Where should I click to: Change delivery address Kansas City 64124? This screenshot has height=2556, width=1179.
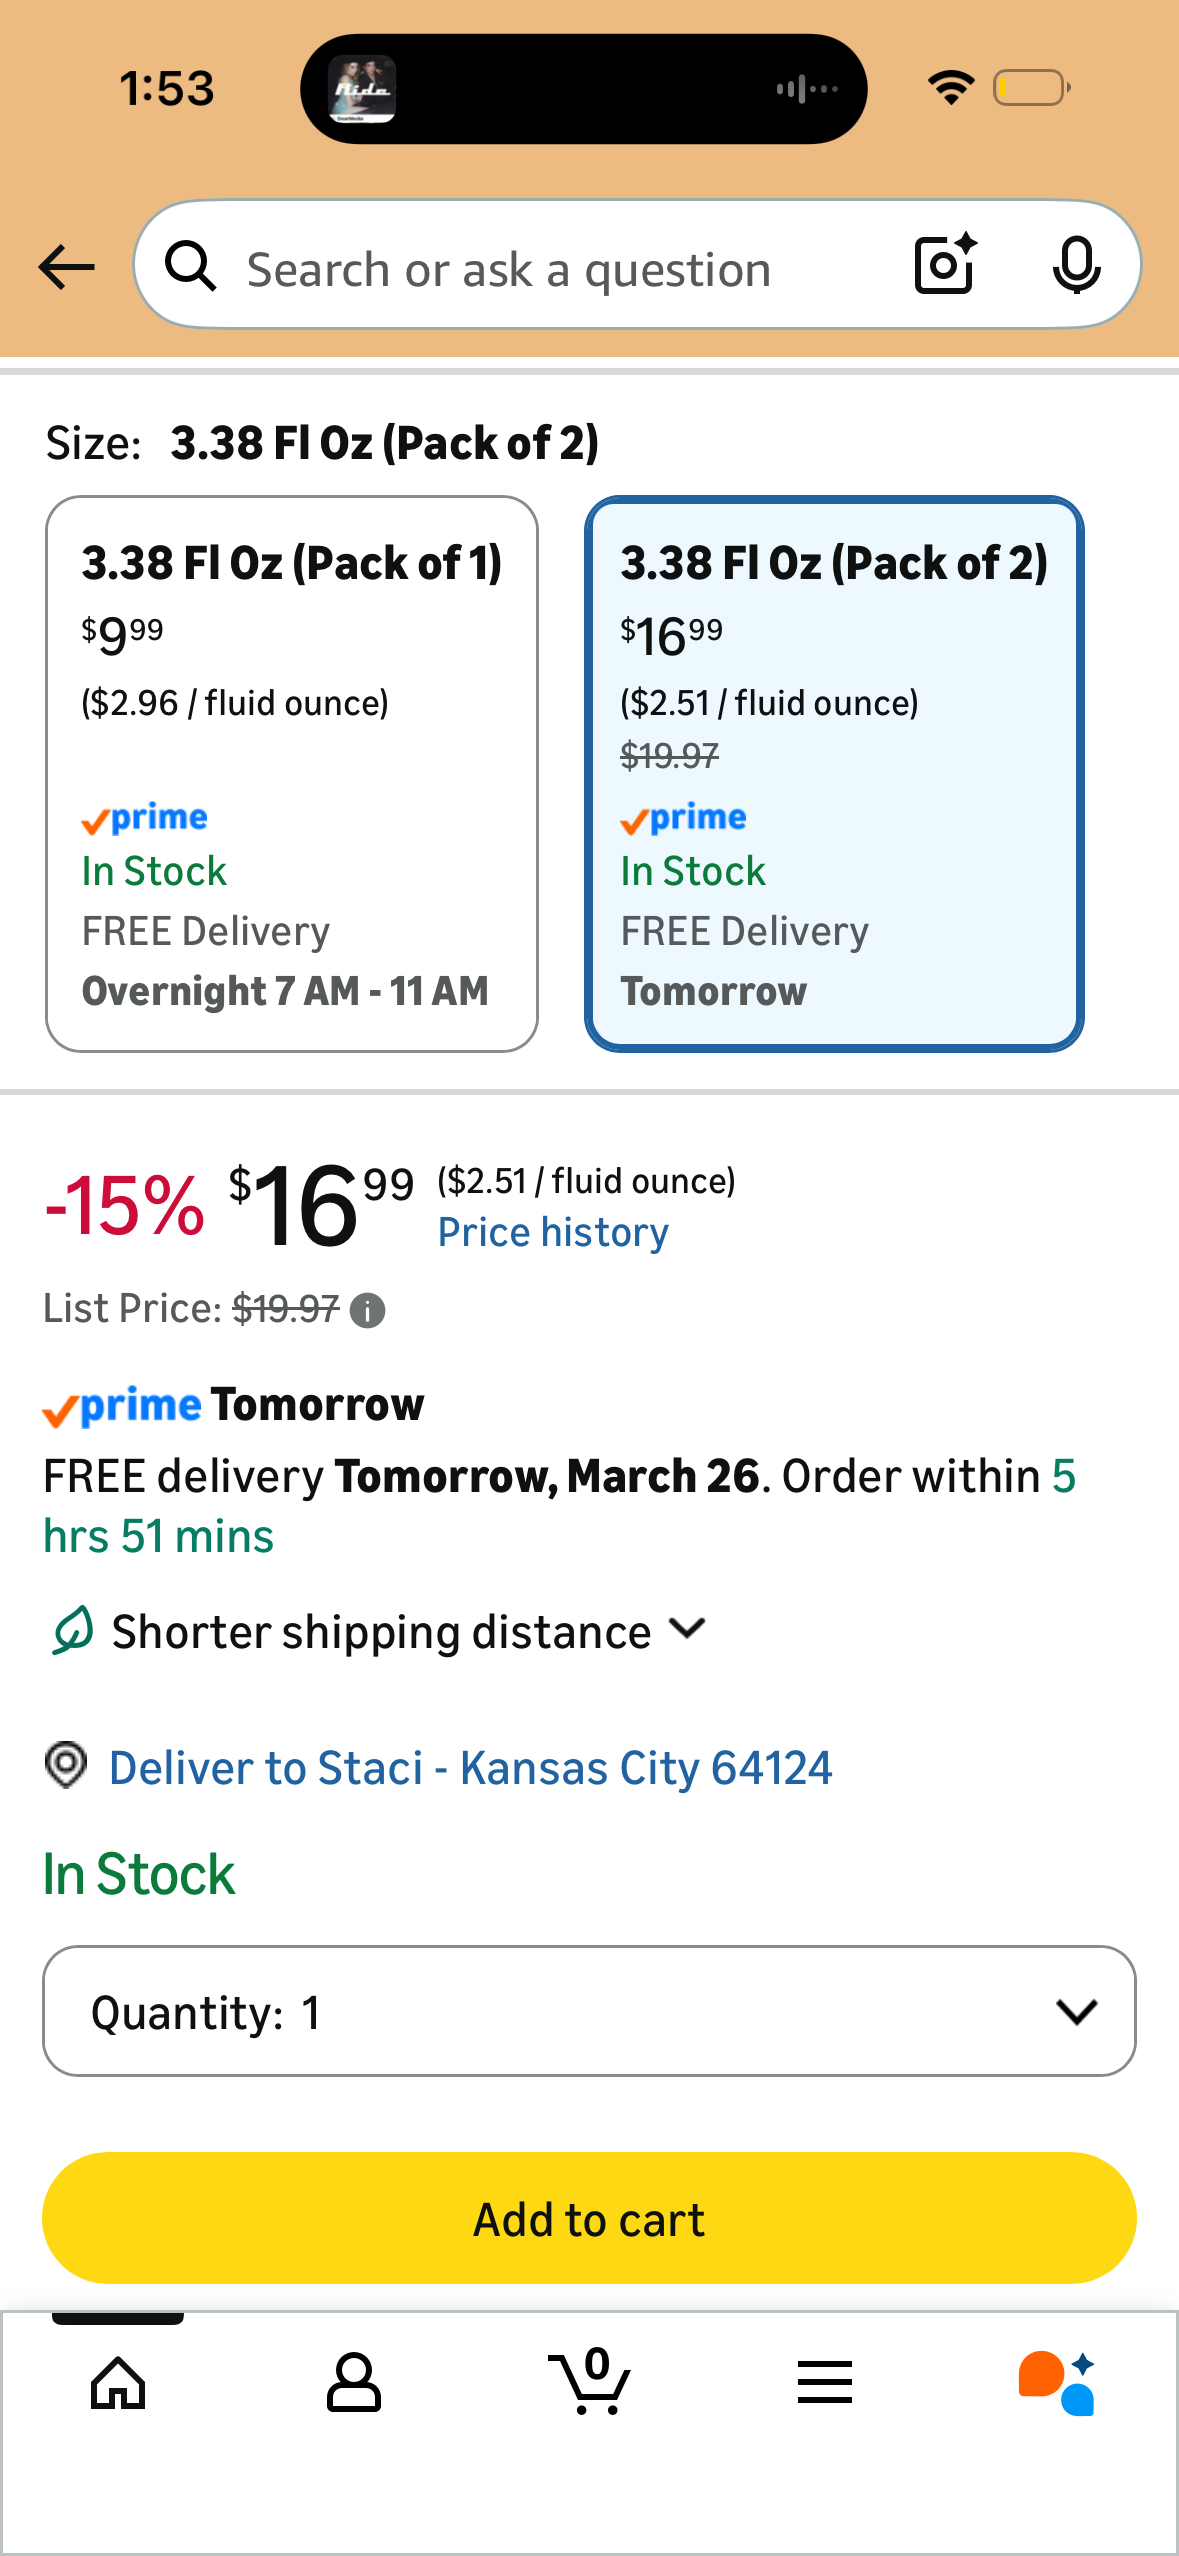coord(470,1768)
